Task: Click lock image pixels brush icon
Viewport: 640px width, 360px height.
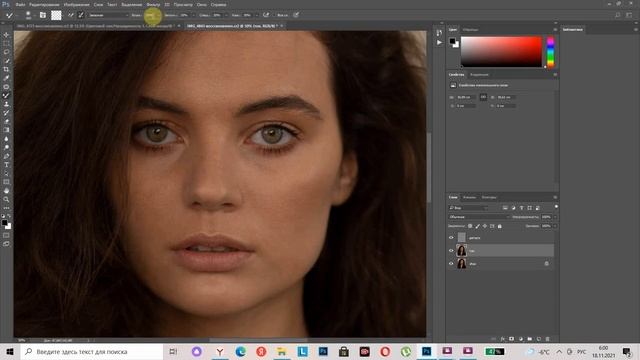Action: coord(477,226)
